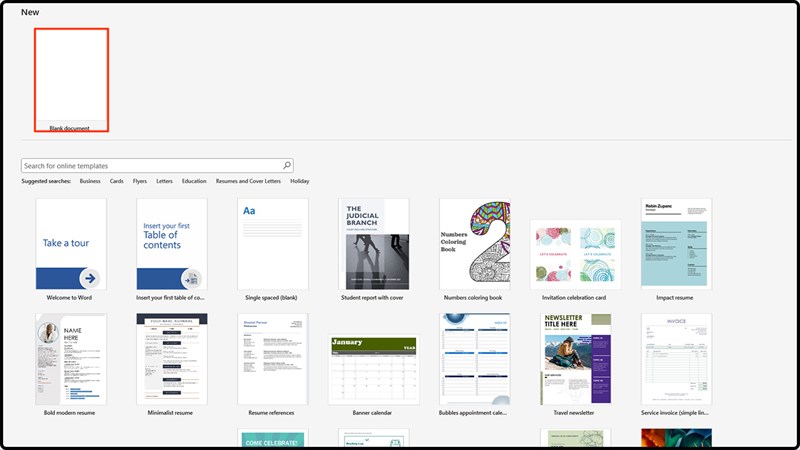Open the Minimalist resume template
The image size is (800, 450).
coord(172,359)
